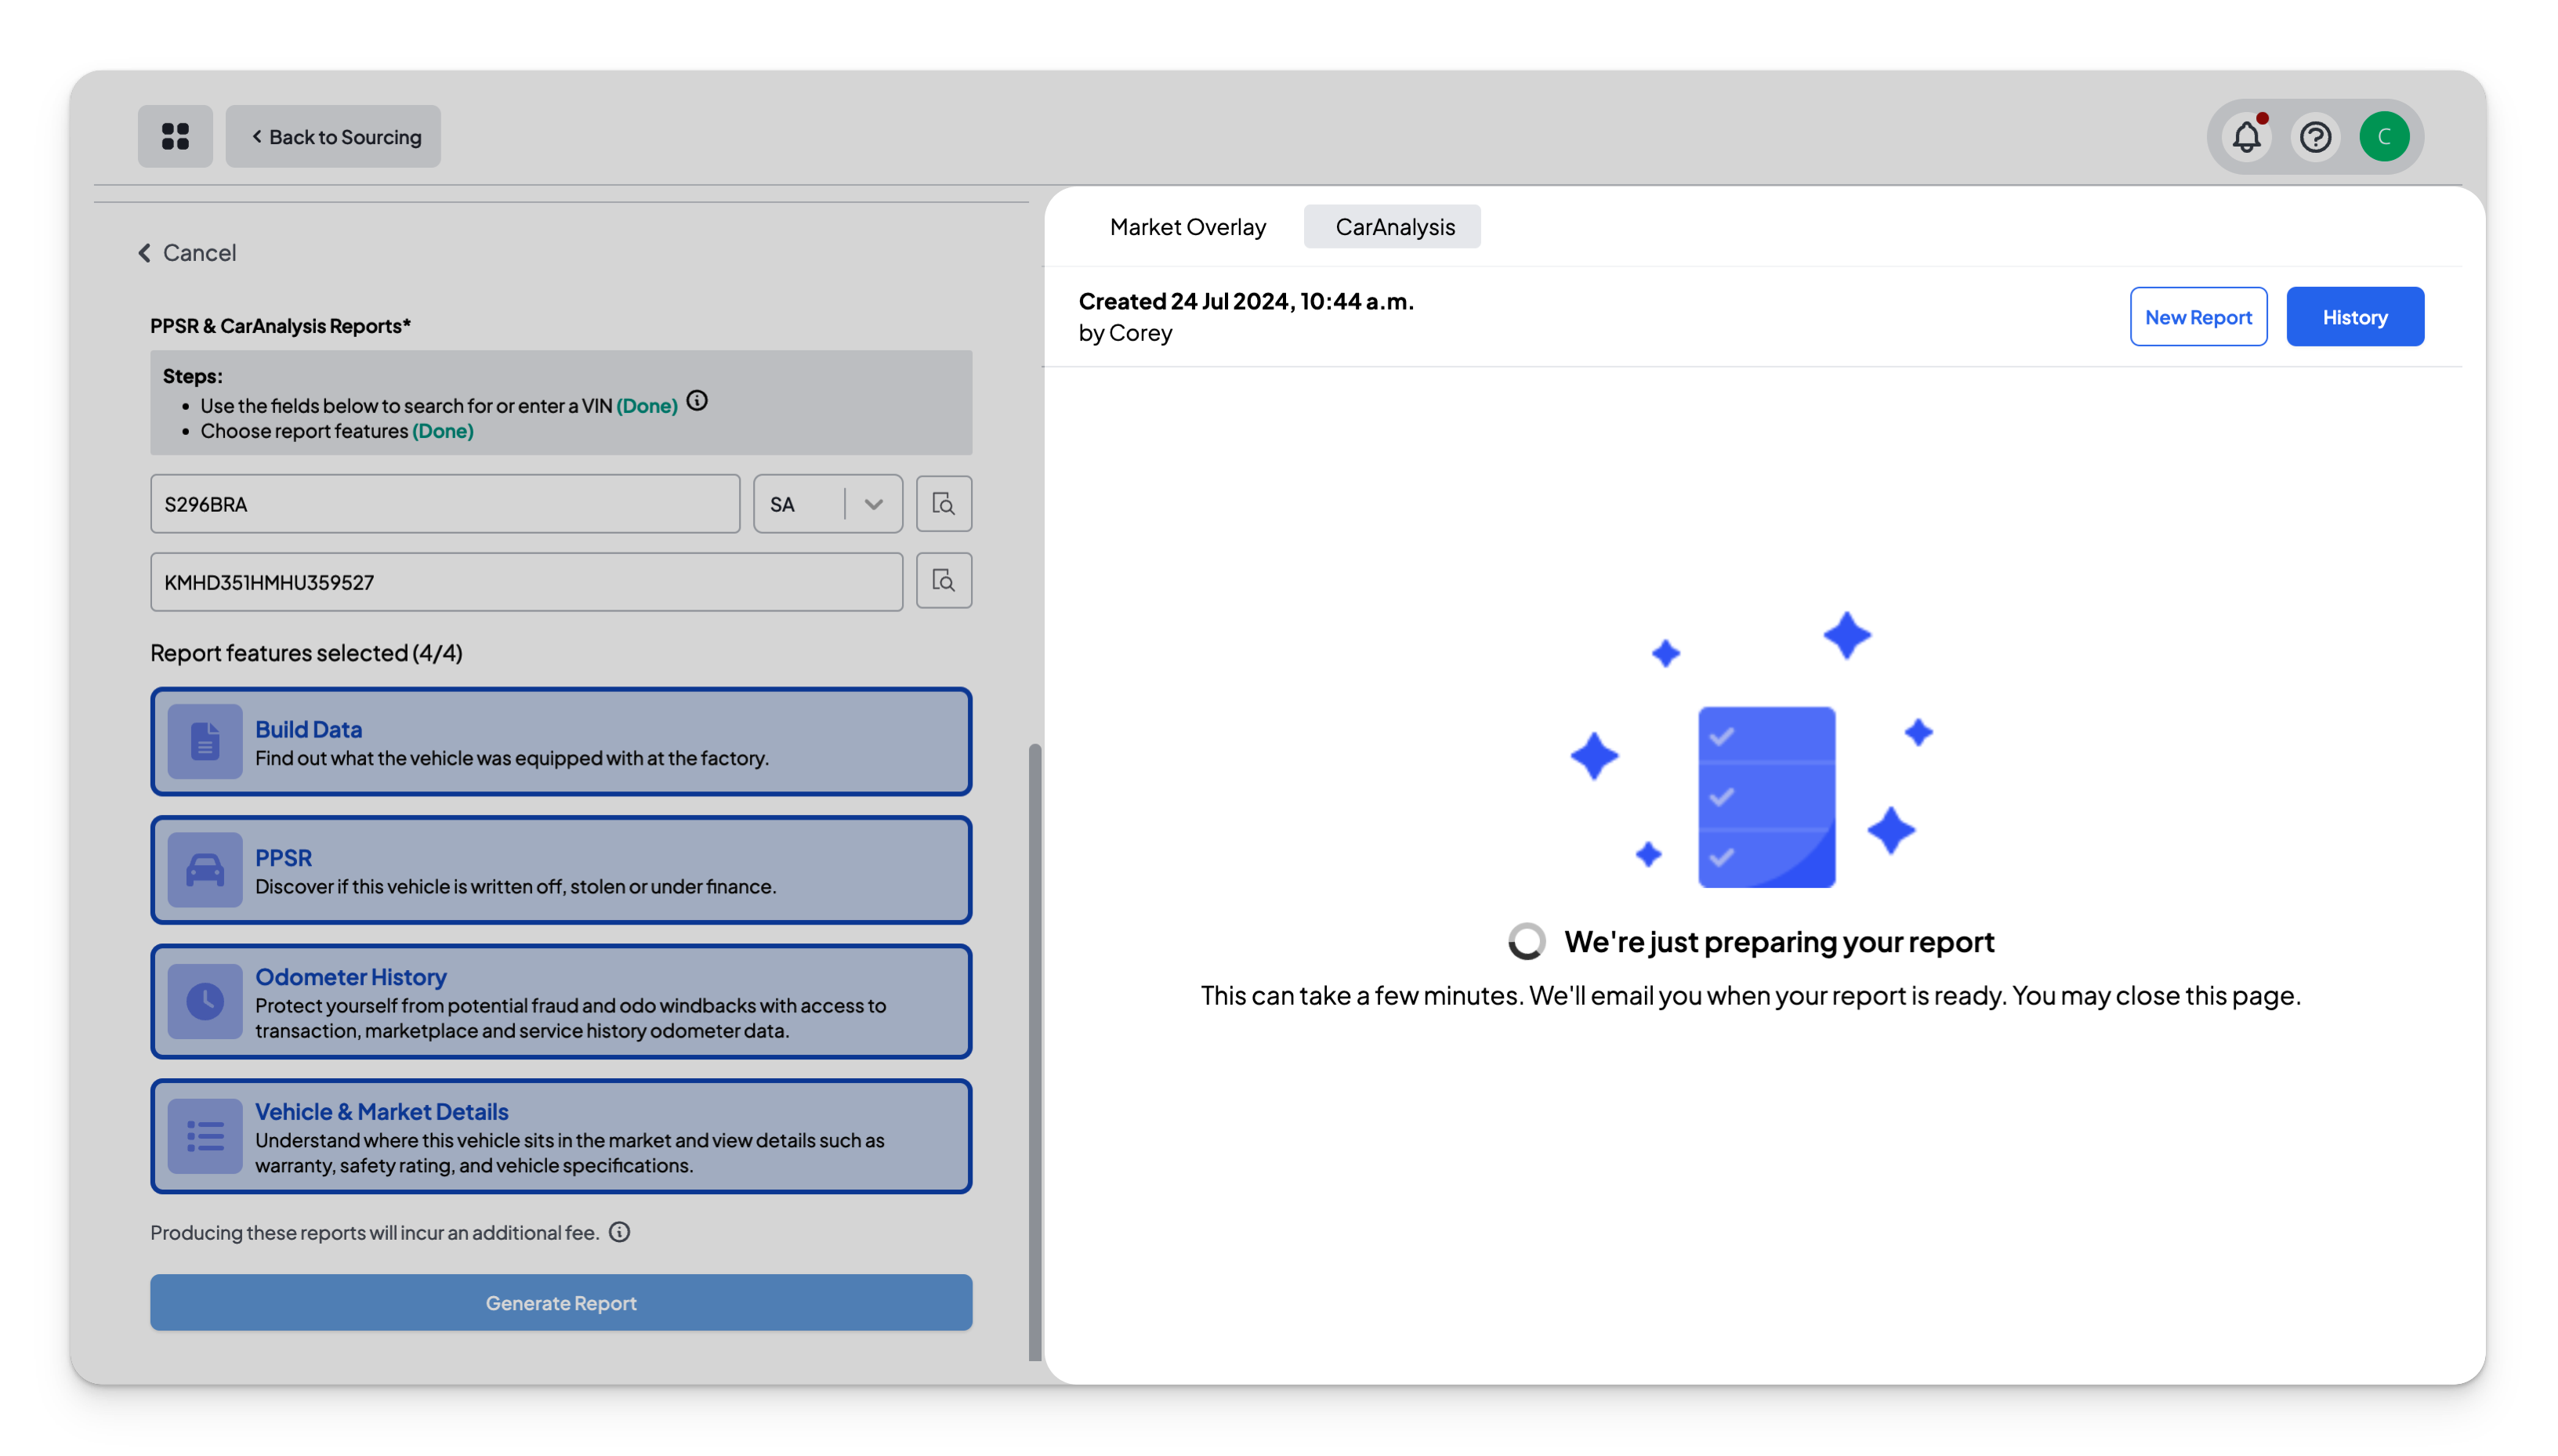This screenshot has height=1456, width=2558.
Task: Click the New Report button
Action: click(x=2198, y=317)
